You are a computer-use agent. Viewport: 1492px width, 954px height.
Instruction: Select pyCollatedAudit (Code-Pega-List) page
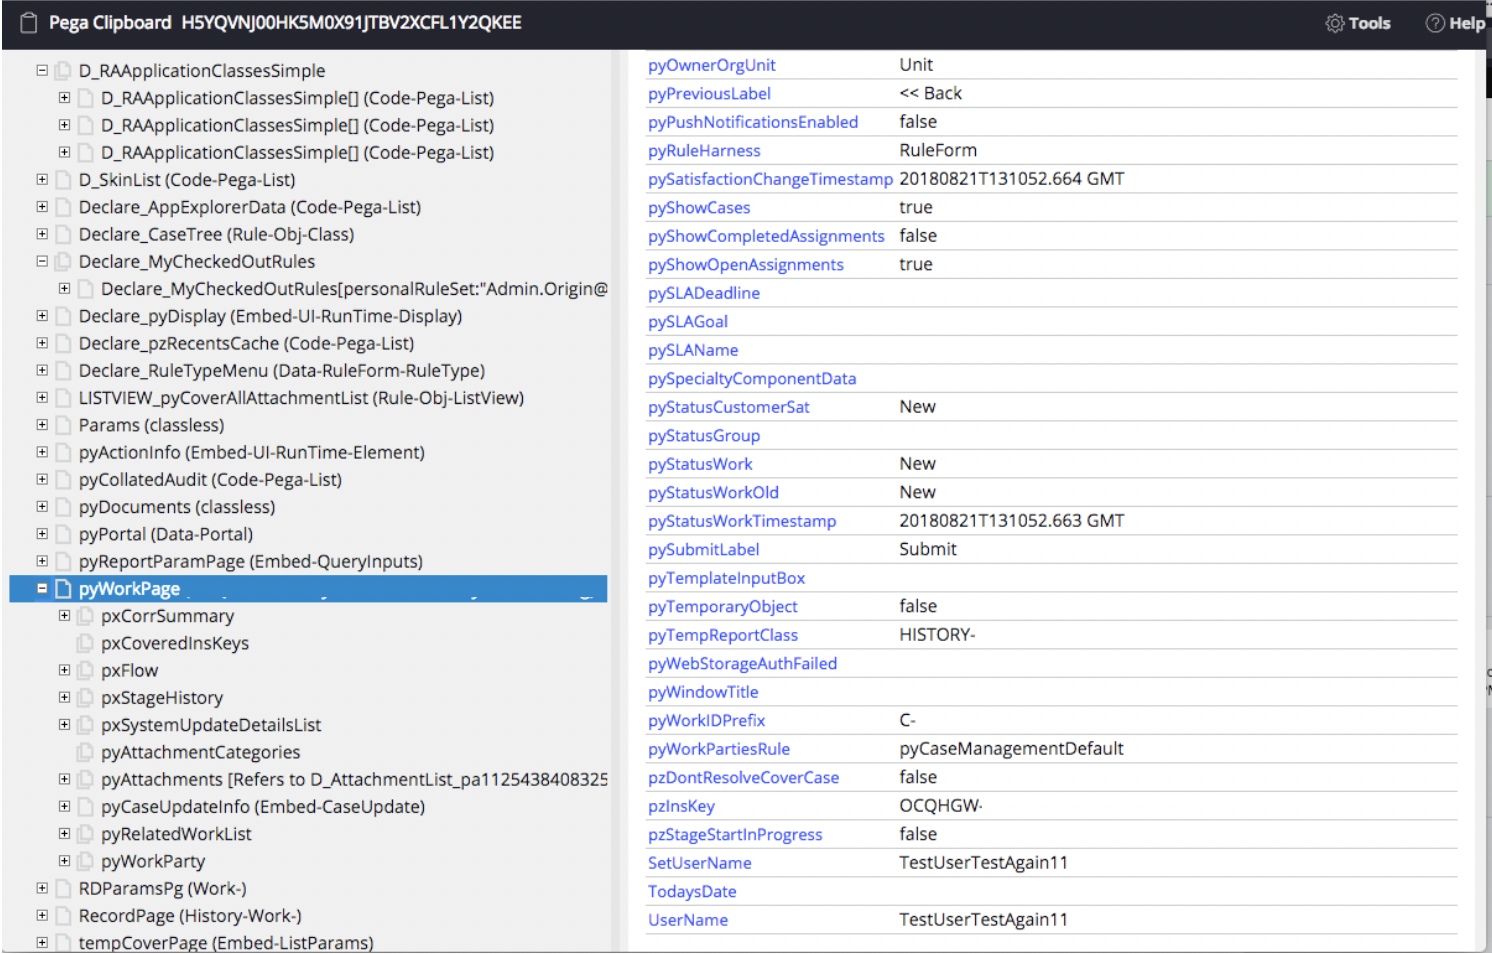click(x=210, y=480)
